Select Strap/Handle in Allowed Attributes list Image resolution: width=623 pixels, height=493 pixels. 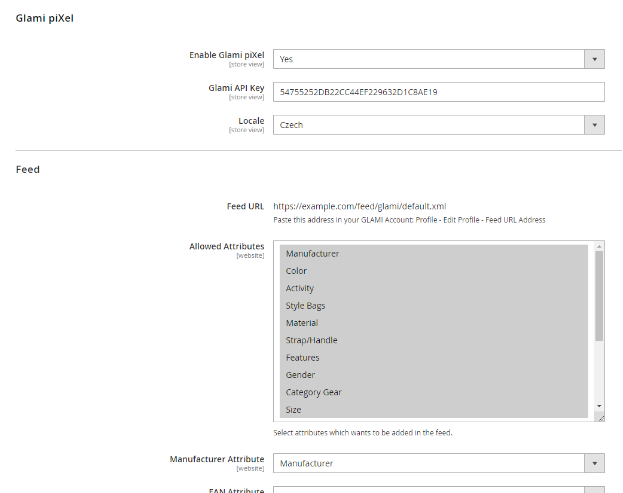[x=433, y=340]
